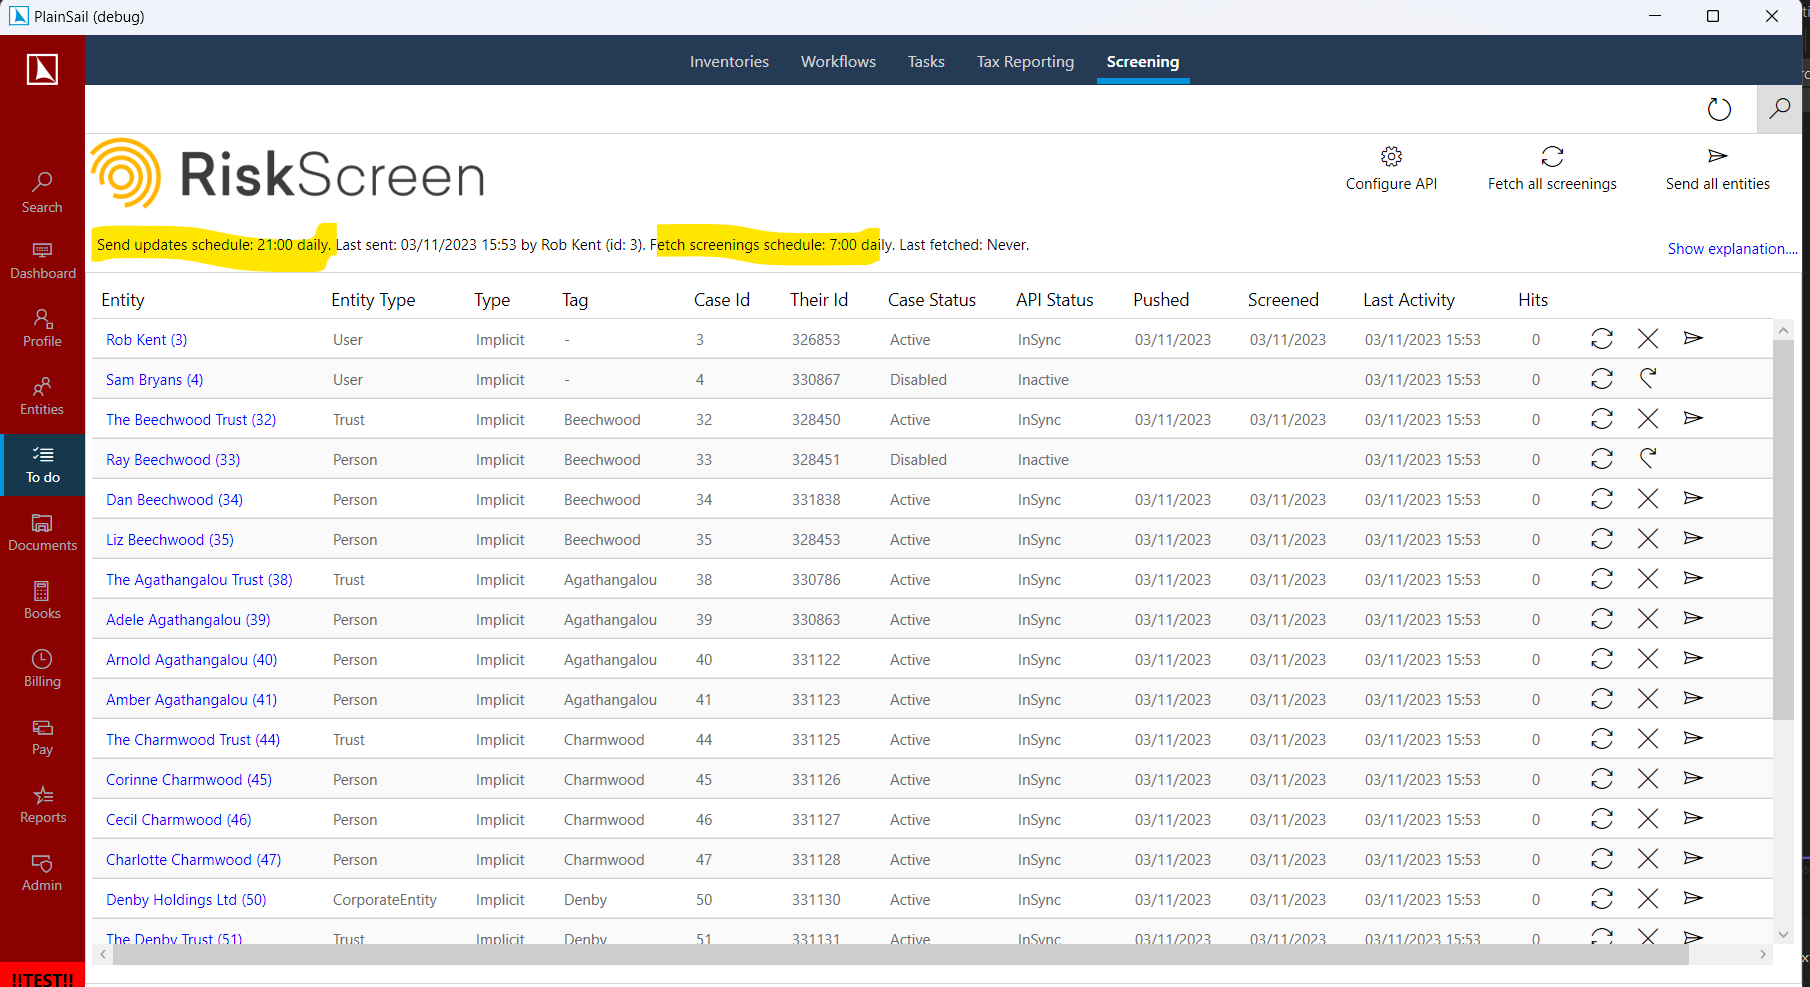Click the refresh icon in the top toolbar

point(1719,109)
